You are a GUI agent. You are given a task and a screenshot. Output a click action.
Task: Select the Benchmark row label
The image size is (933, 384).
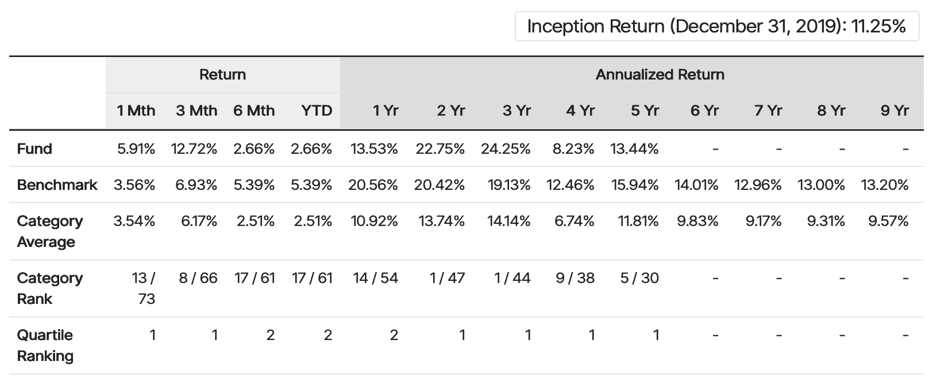57,185
